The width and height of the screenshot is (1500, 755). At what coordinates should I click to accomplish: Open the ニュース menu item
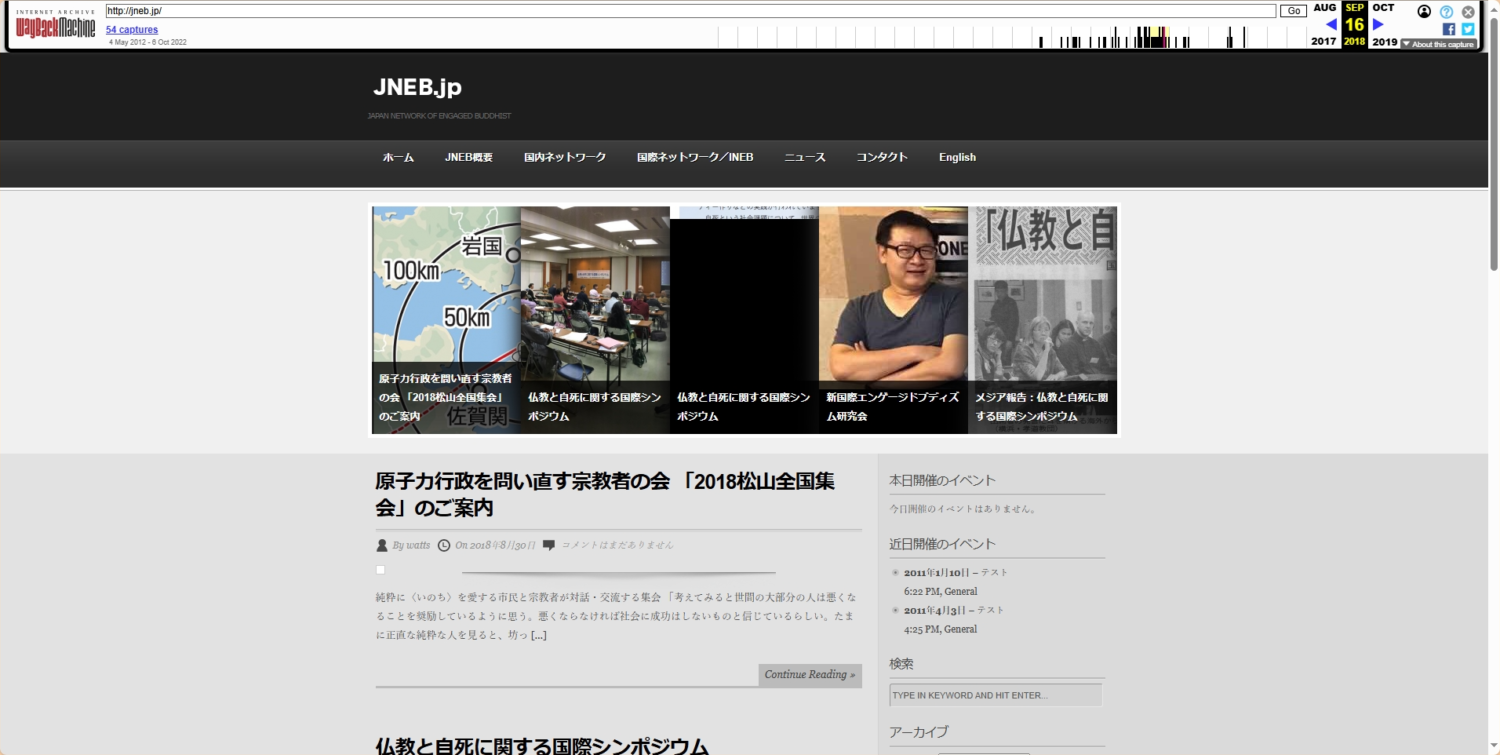click(805, 157)
